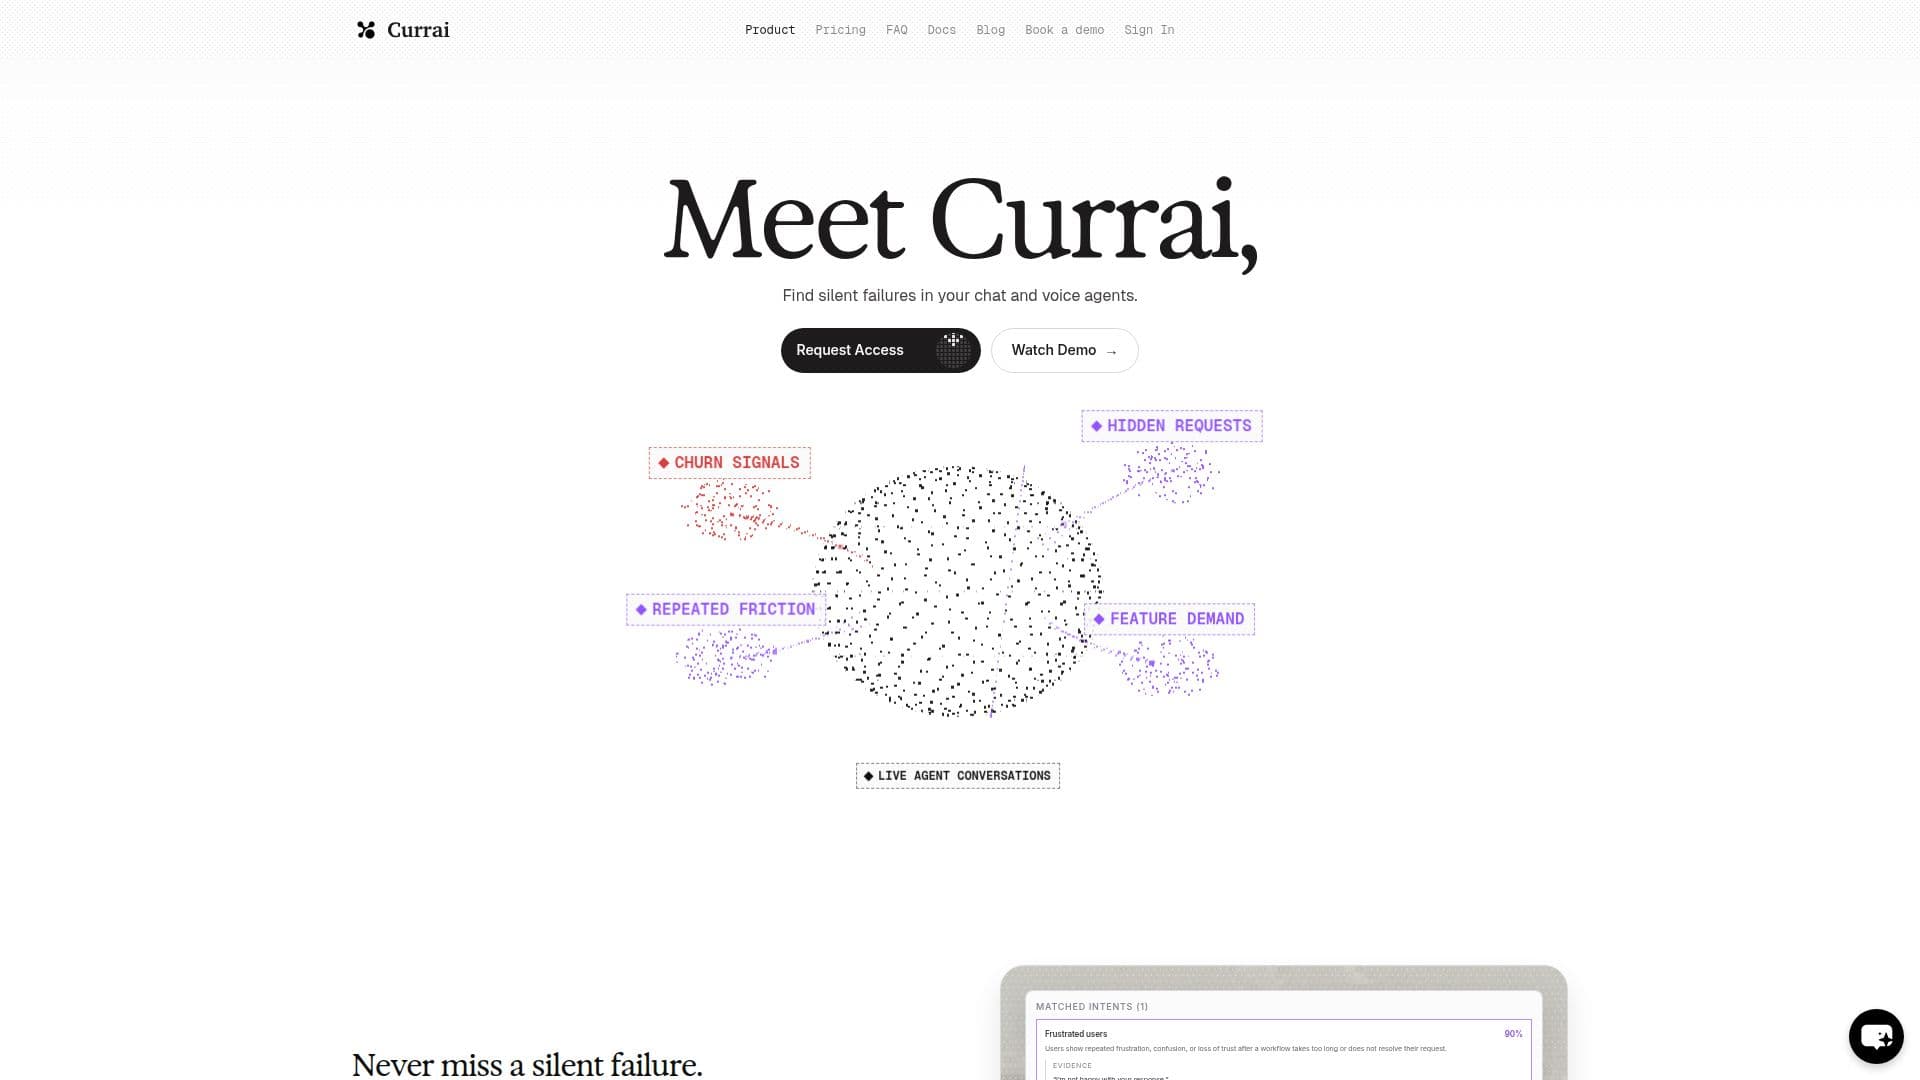1920x1080 pixels.
Task: Go to the Pricing page
Action: (840, 30)
